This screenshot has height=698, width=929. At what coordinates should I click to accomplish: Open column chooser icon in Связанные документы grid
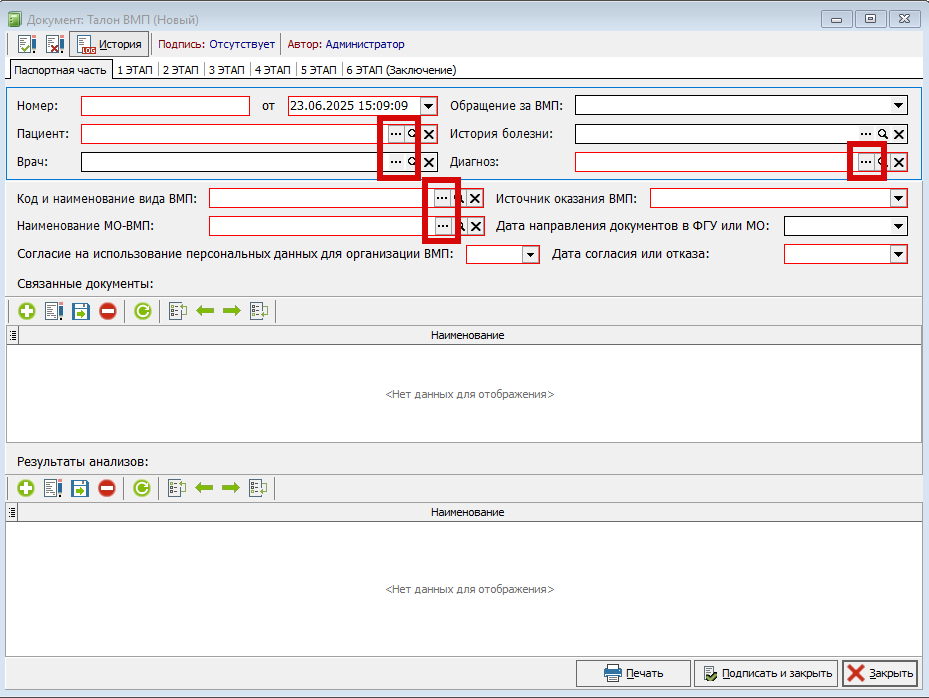12,335
